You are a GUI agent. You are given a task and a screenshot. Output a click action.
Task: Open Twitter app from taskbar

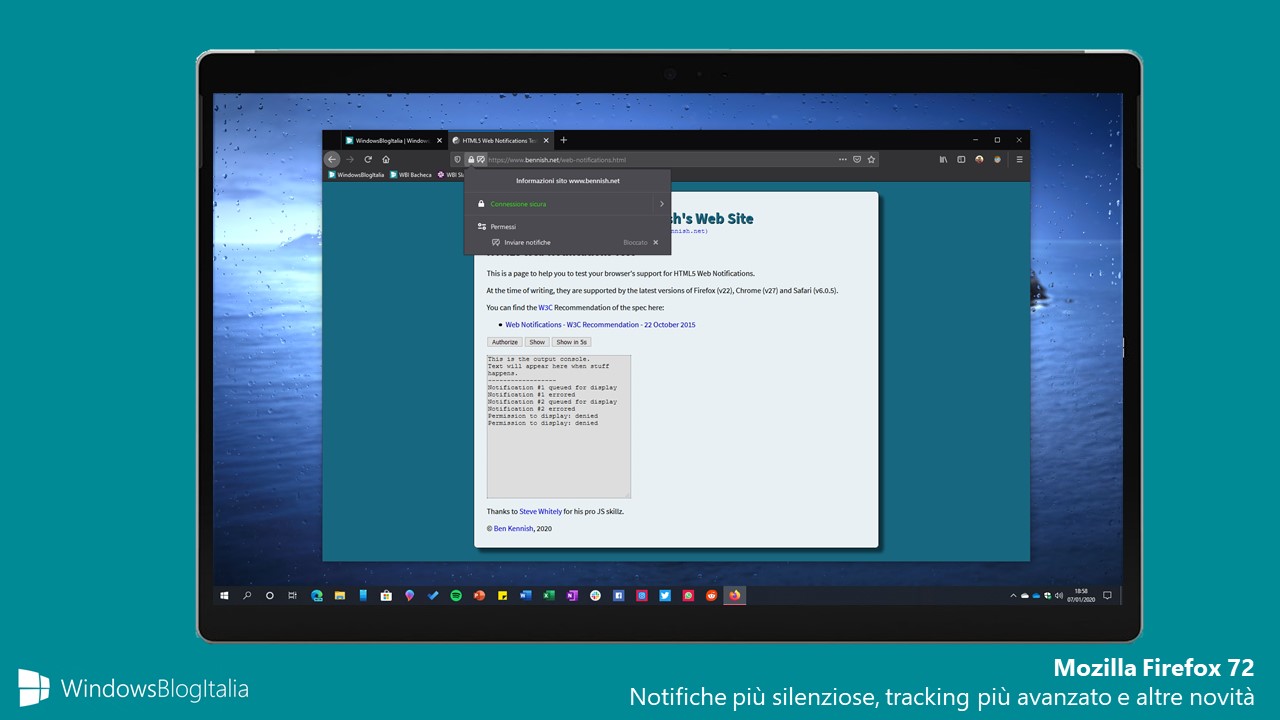[x=665, y=595]
